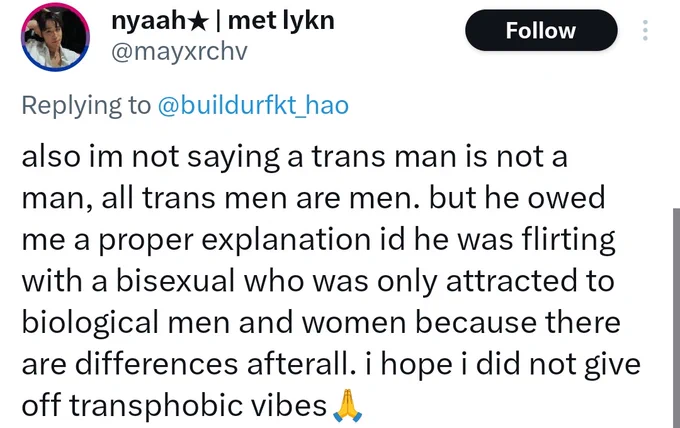Open the @mayxrchv handle link
Screen dimensions: 680x428
[179, 52]
